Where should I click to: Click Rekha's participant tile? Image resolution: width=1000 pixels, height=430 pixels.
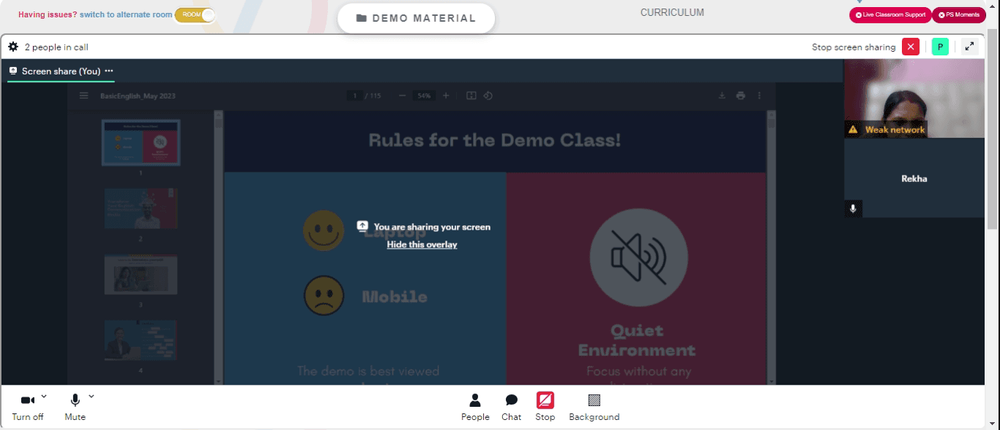click(914, 178)
